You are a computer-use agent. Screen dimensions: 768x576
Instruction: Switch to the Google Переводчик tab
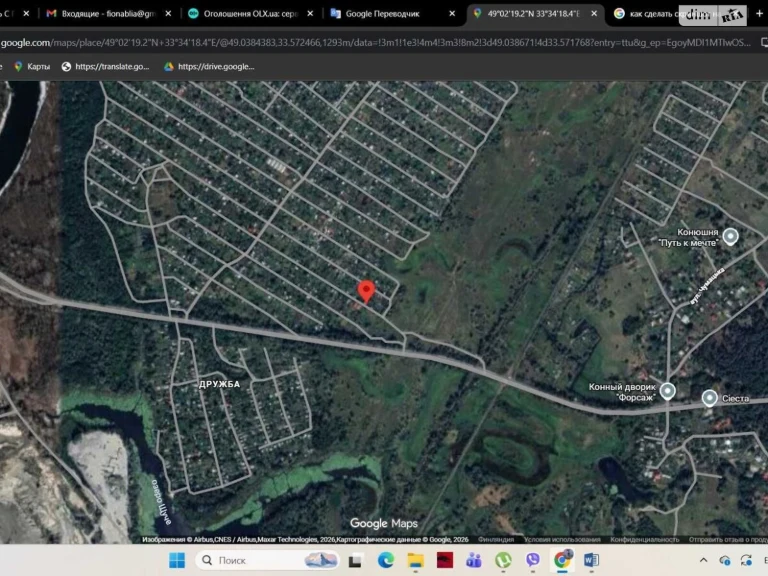[382, 14]
